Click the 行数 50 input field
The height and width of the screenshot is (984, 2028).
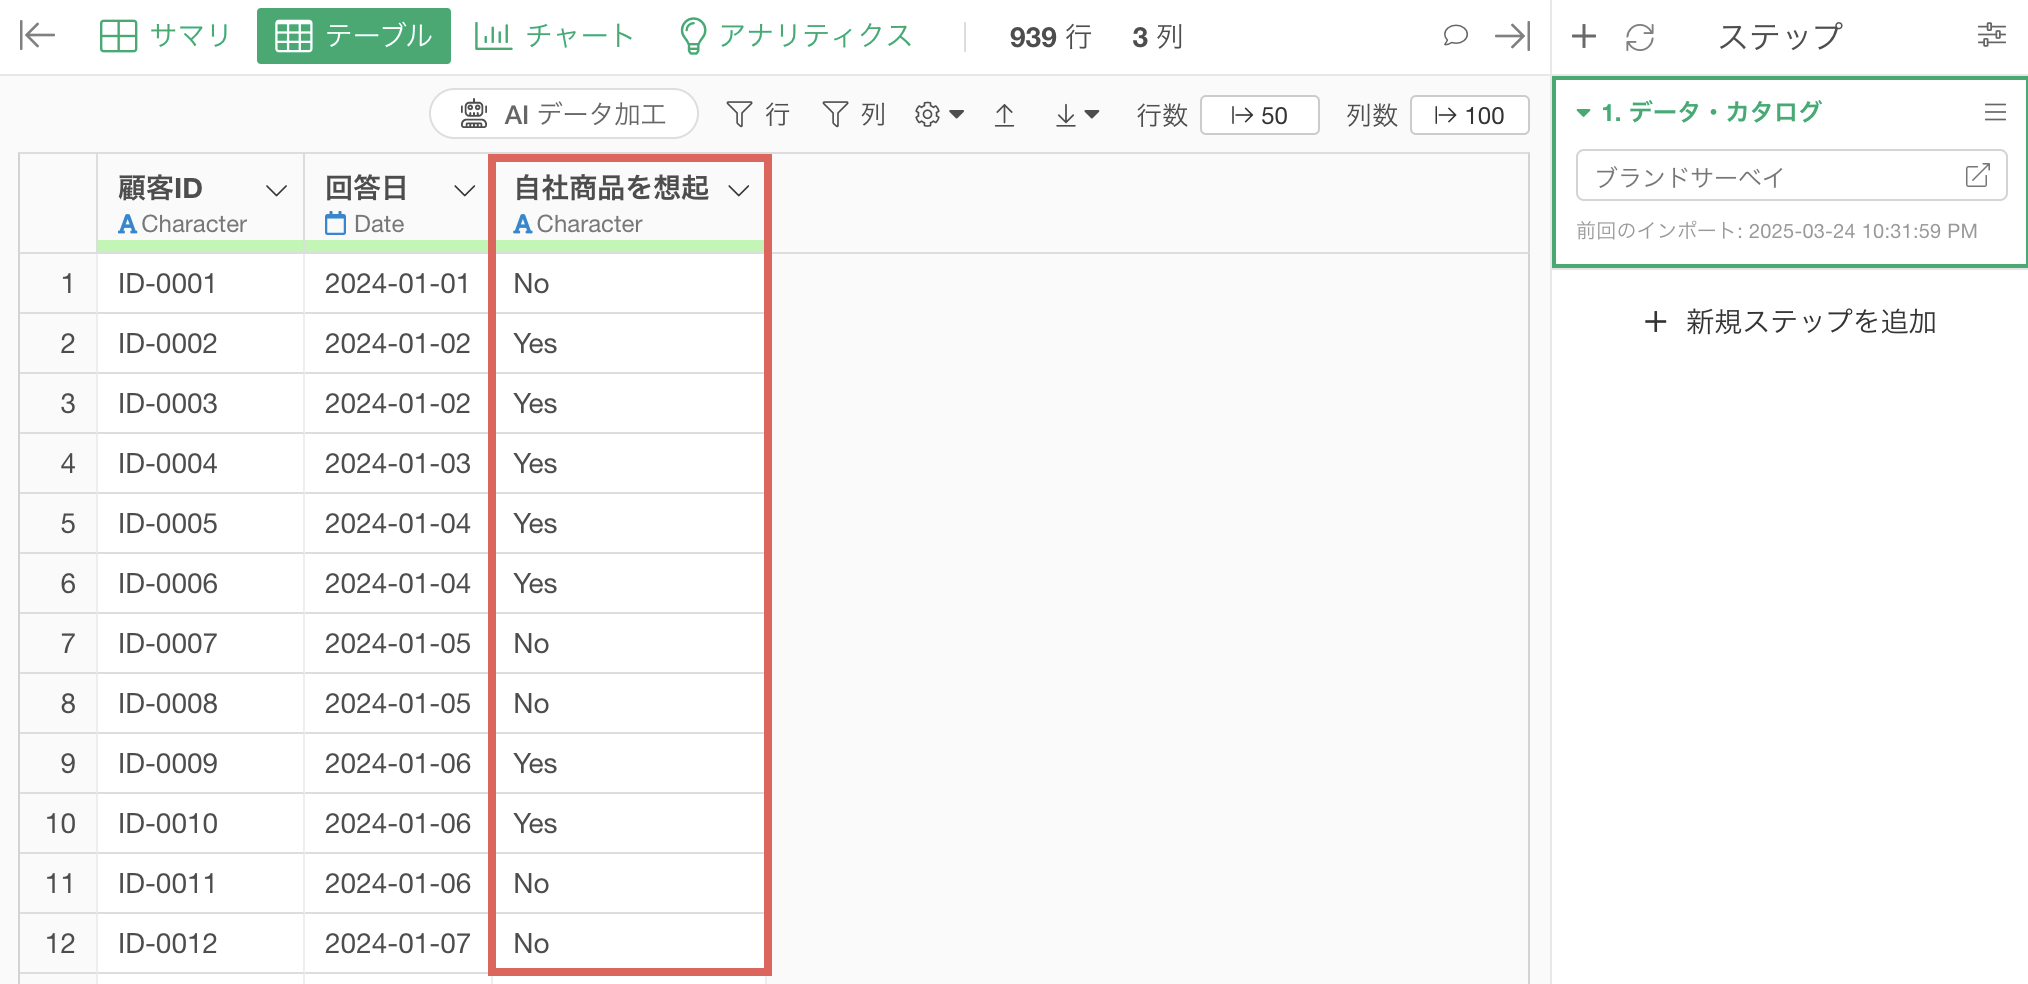(1259, 115)
